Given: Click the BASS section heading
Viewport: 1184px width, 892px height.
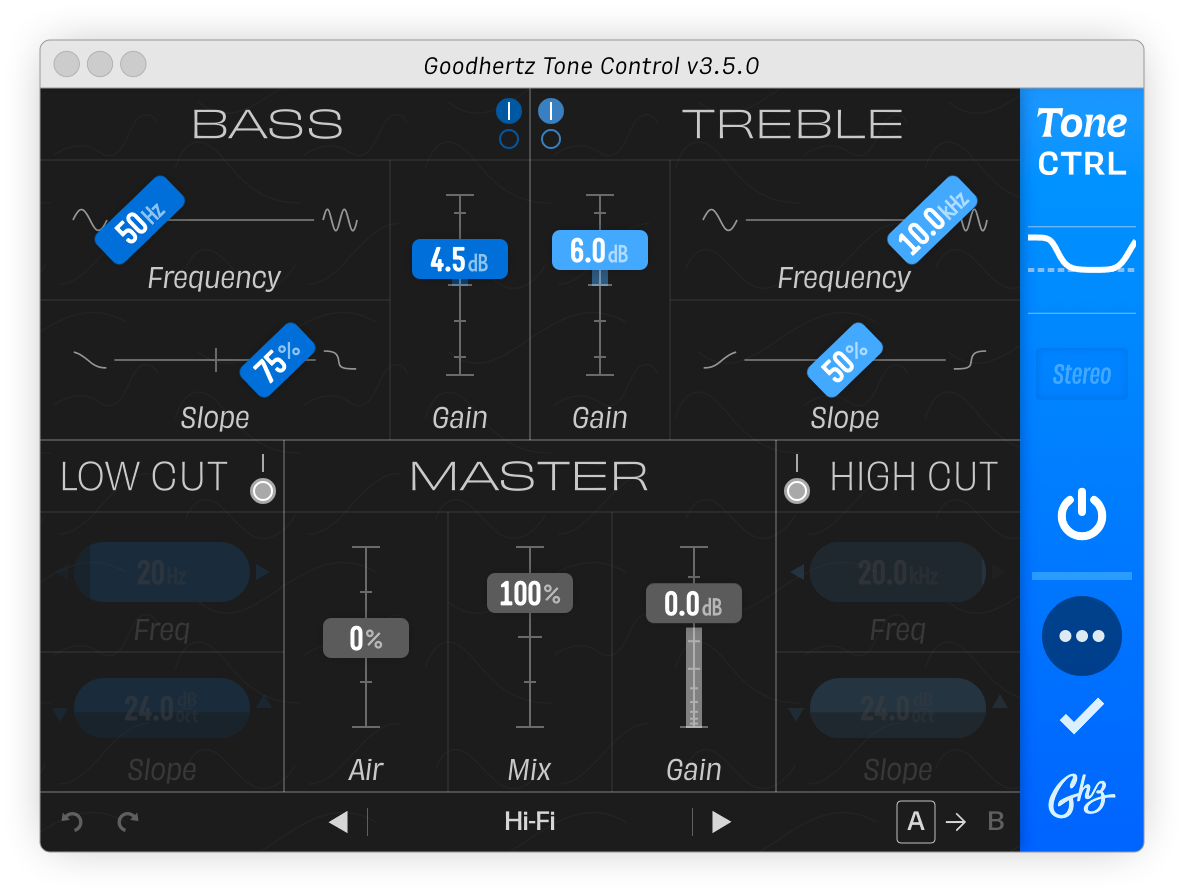Looking at the screenshot, I should pos(267,125).
